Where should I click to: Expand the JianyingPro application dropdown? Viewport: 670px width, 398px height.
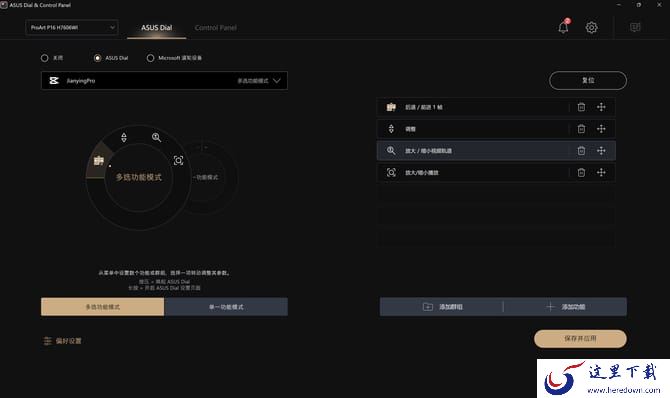[164, 80]
